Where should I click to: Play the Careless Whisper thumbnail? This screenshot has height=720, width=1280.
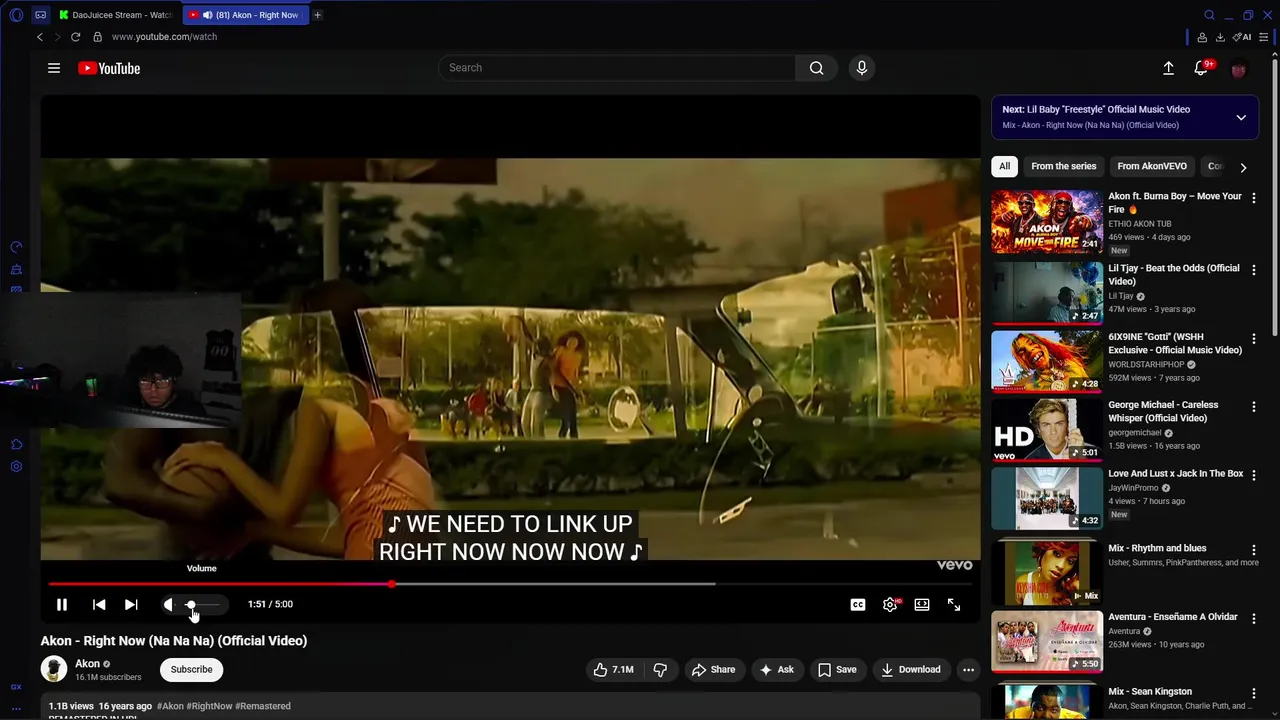(x=1047, y=430)
